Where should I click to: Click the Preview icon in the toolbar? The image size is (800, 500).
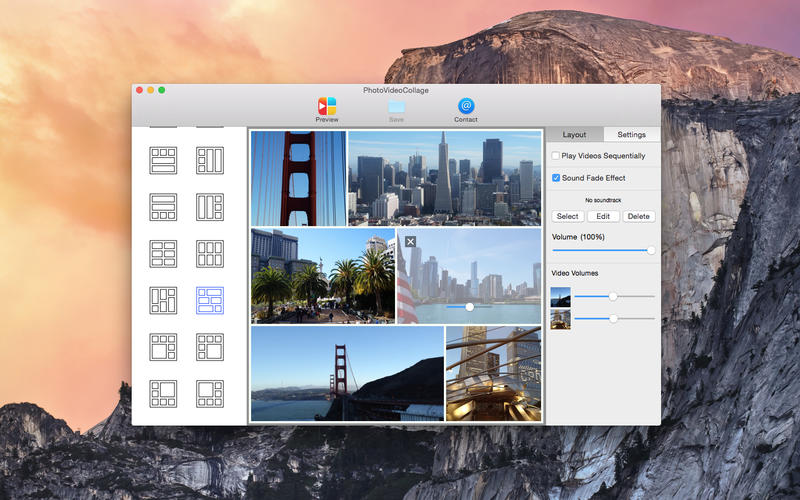(x=327, y=106)
